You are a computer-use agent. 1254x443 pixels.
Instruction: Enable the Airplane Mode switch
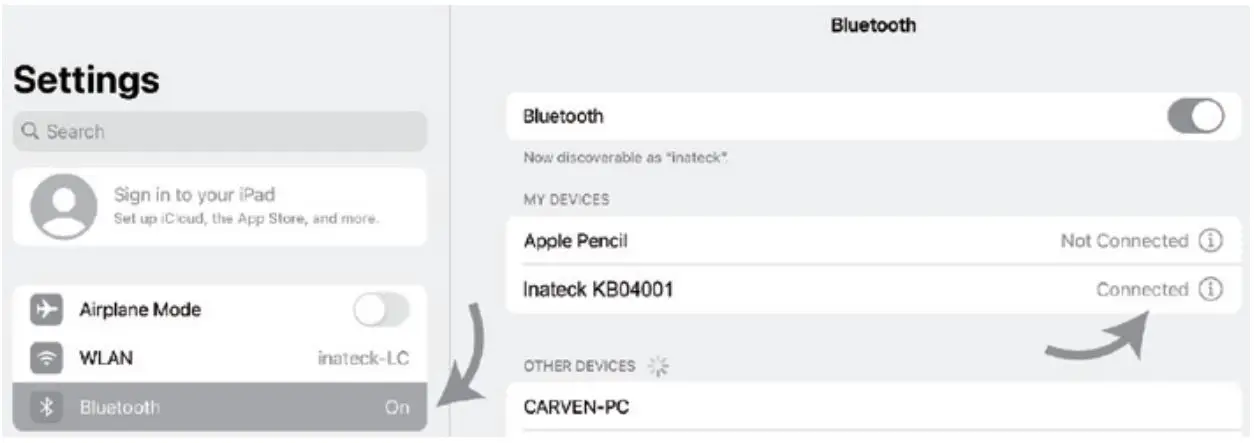coord(381,310)
